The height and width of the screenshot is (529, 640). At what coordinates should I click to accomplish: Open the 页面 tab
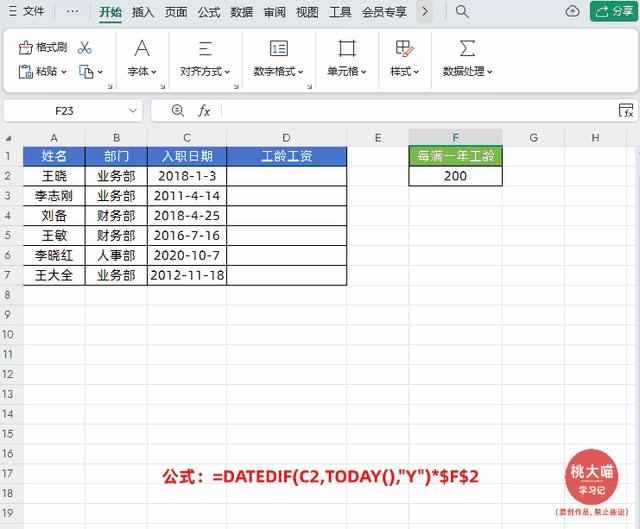tap(176, 12)
